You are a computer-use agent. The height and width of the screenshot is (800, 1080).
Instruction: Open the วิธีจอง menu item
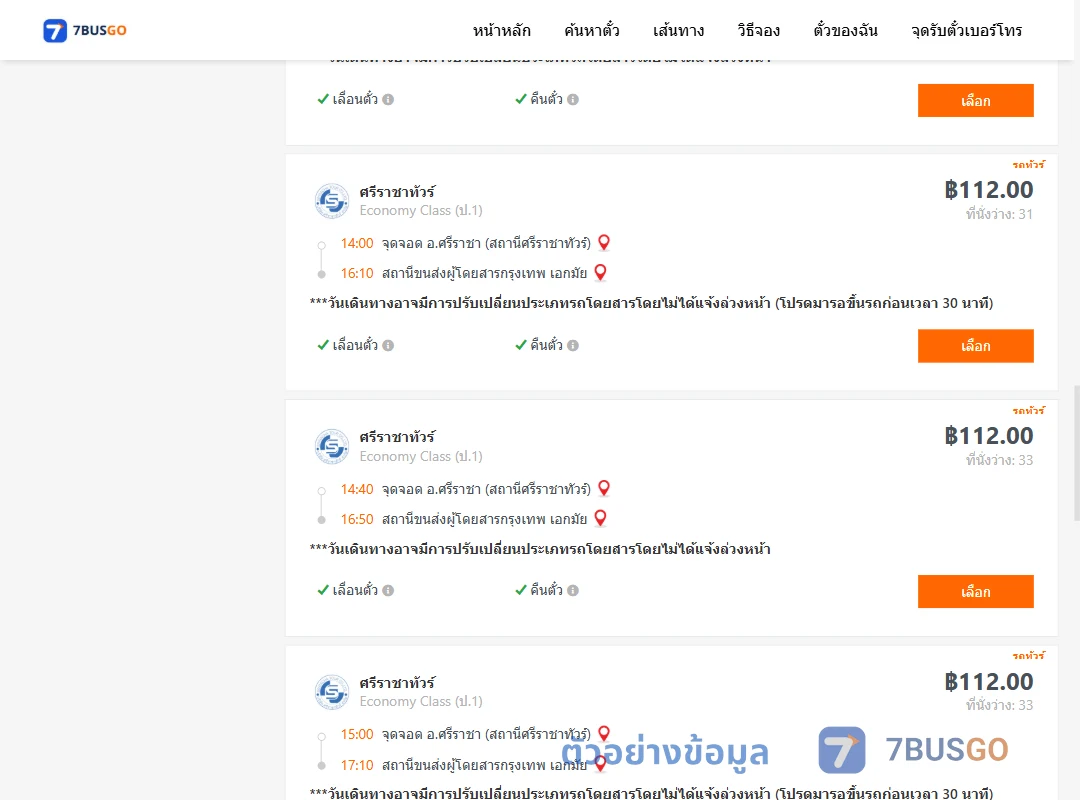click(x=758, y=30)
